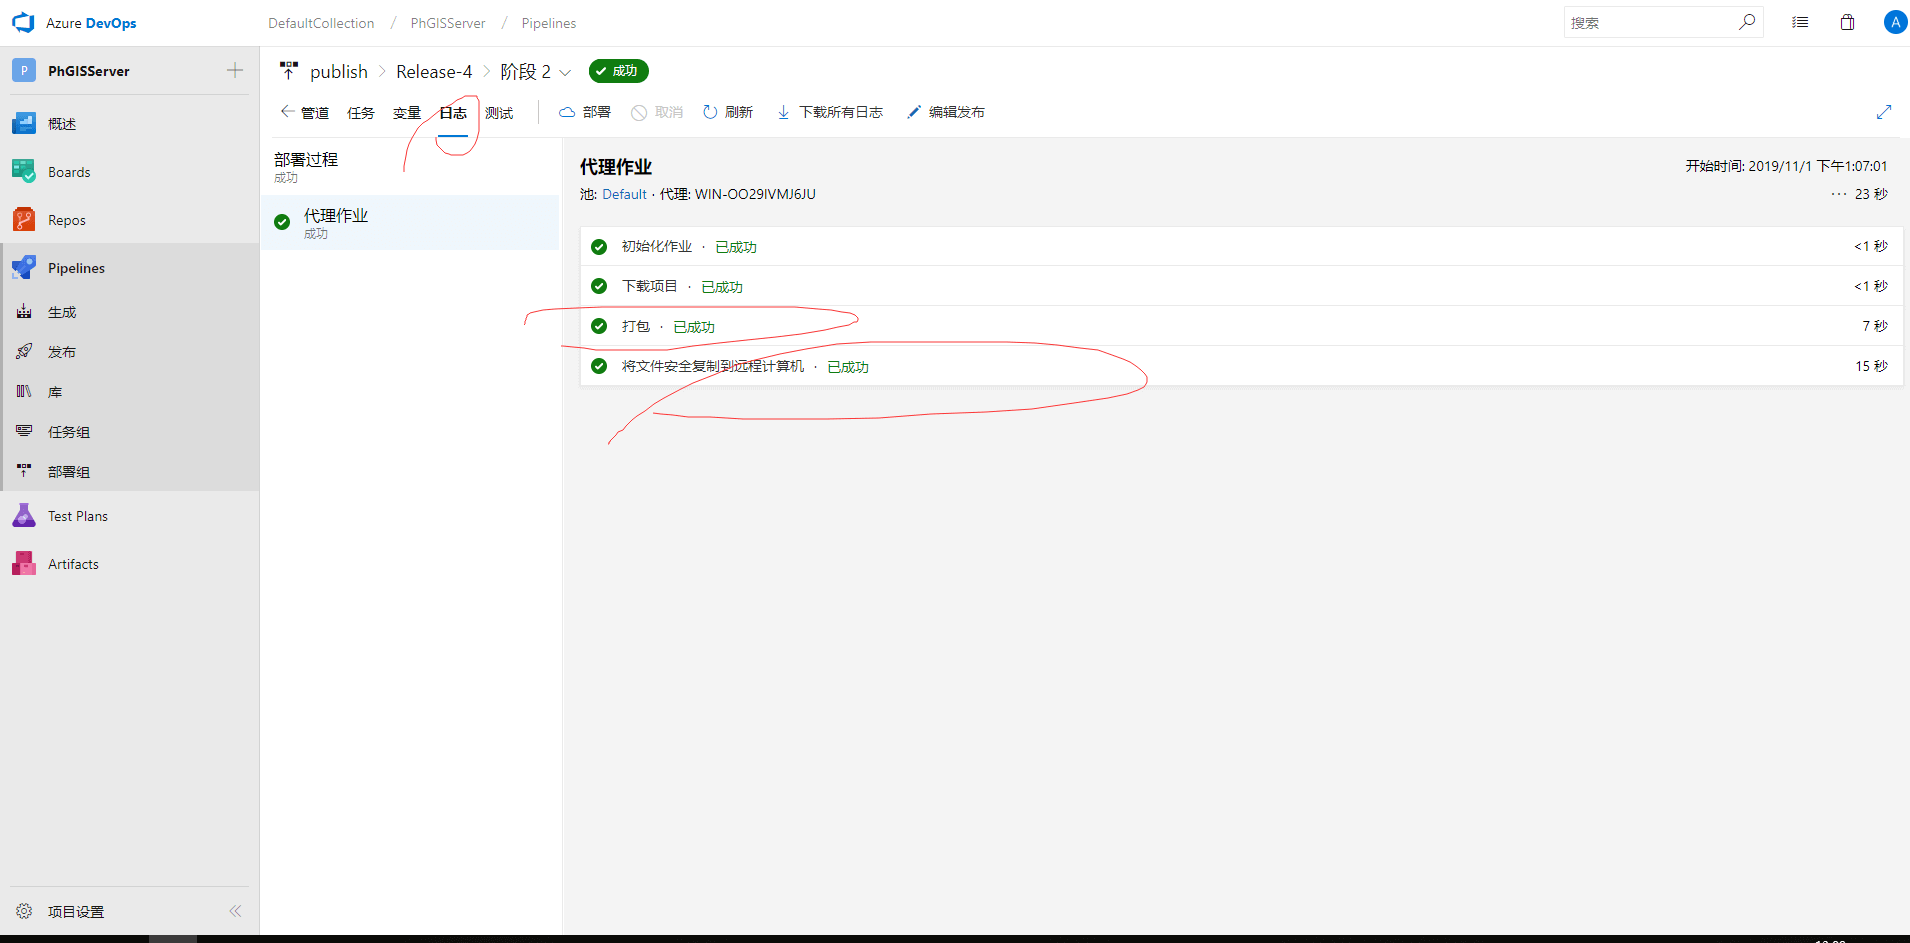
Task: Open the 打包 task log row
Action: coord(636,326)
